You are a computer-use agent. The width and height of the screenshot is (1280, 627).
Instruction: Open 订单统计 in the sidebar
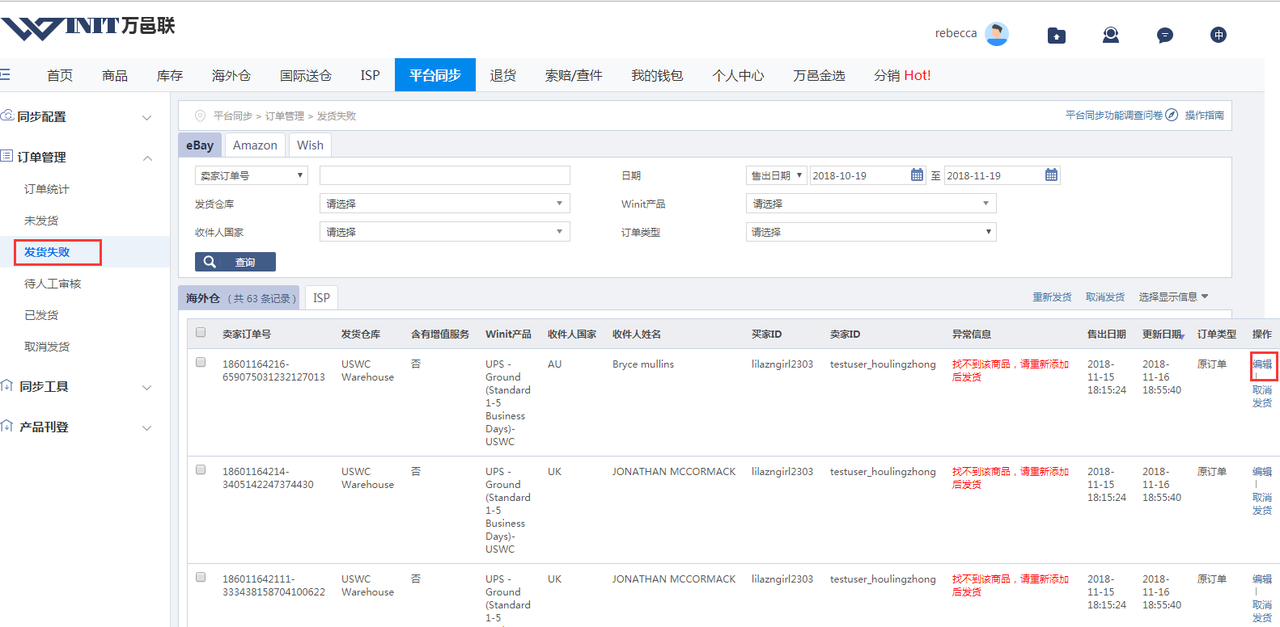pos(47,189)
